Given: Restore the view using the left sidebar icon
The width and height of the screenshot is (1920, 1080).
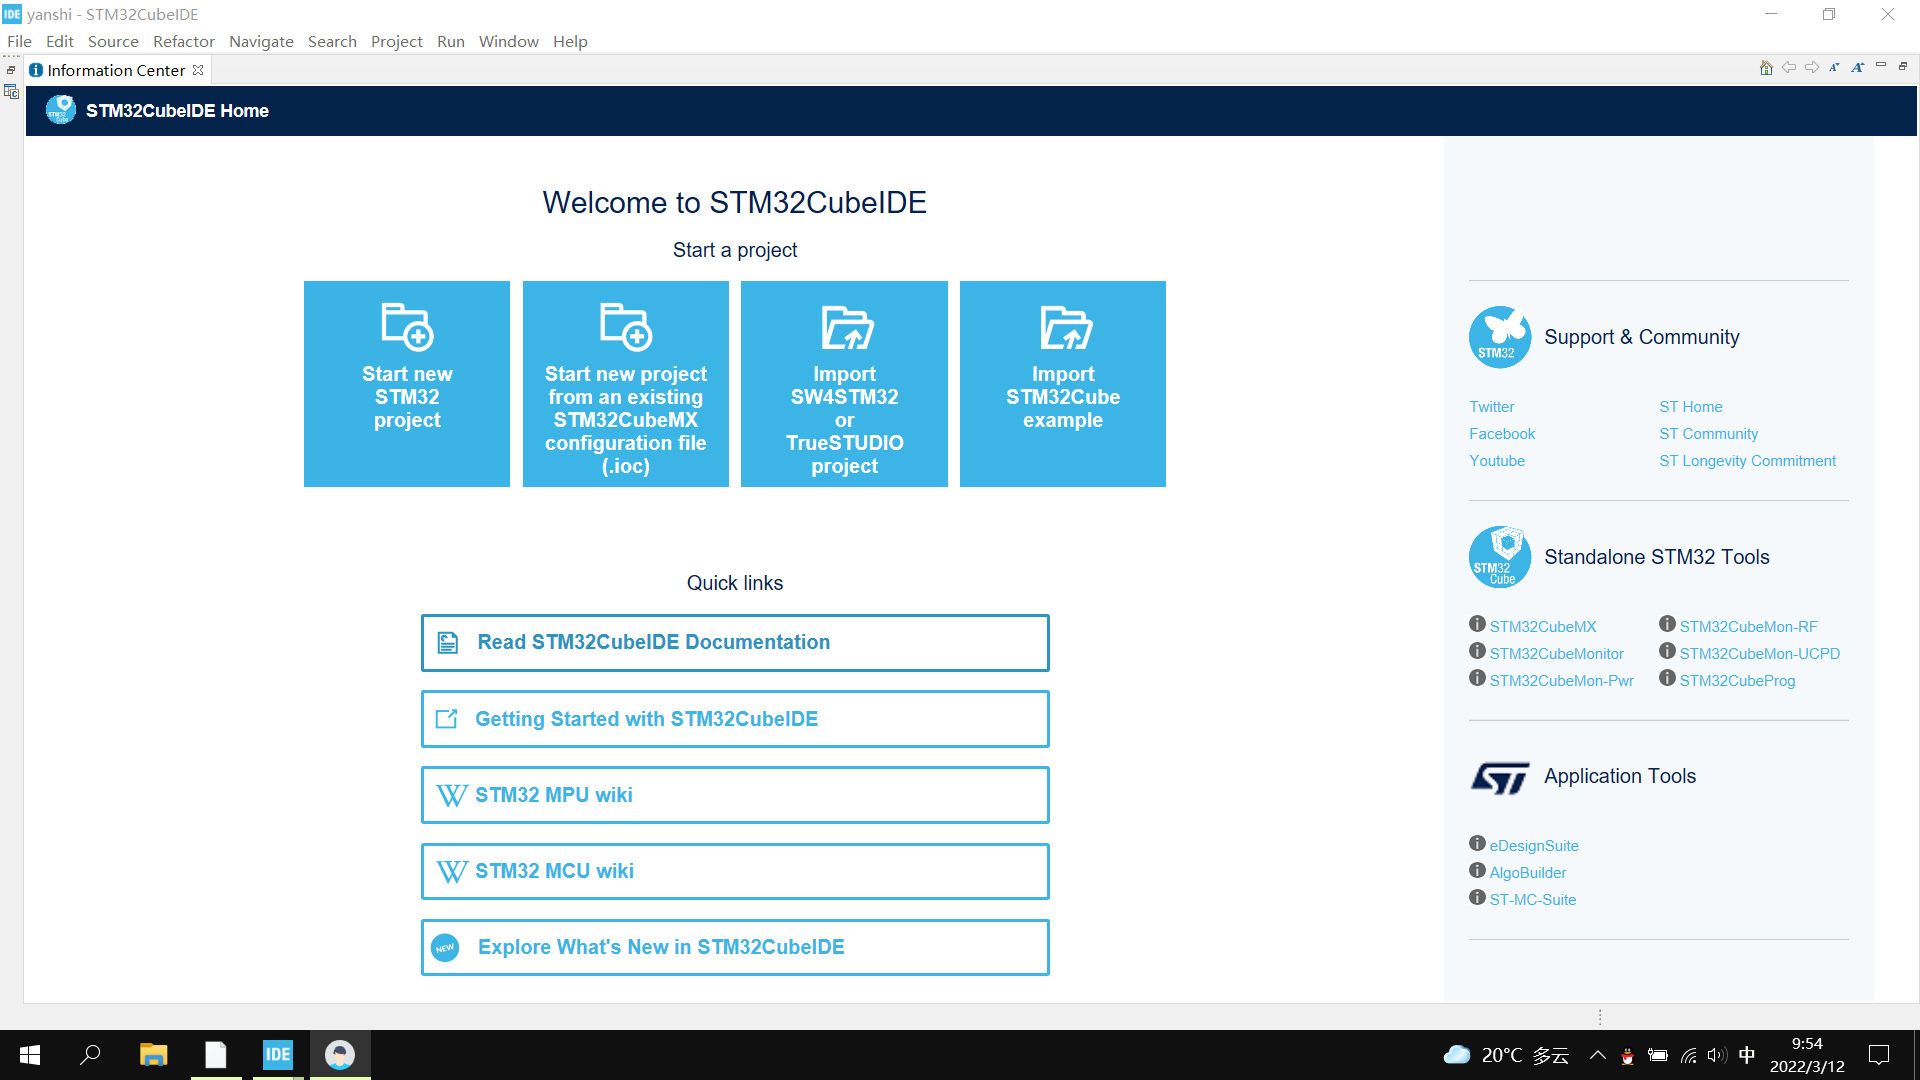Looking at the screenshot, I should point(11,70).
